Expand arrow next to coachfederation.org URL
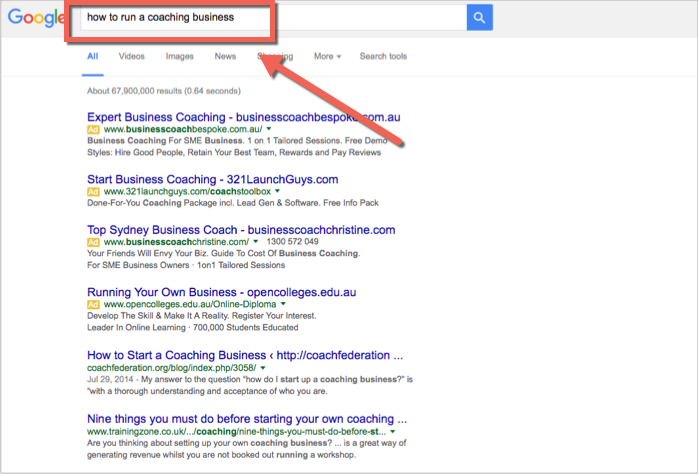The image size is (698, 474). (x=263, y=368)
